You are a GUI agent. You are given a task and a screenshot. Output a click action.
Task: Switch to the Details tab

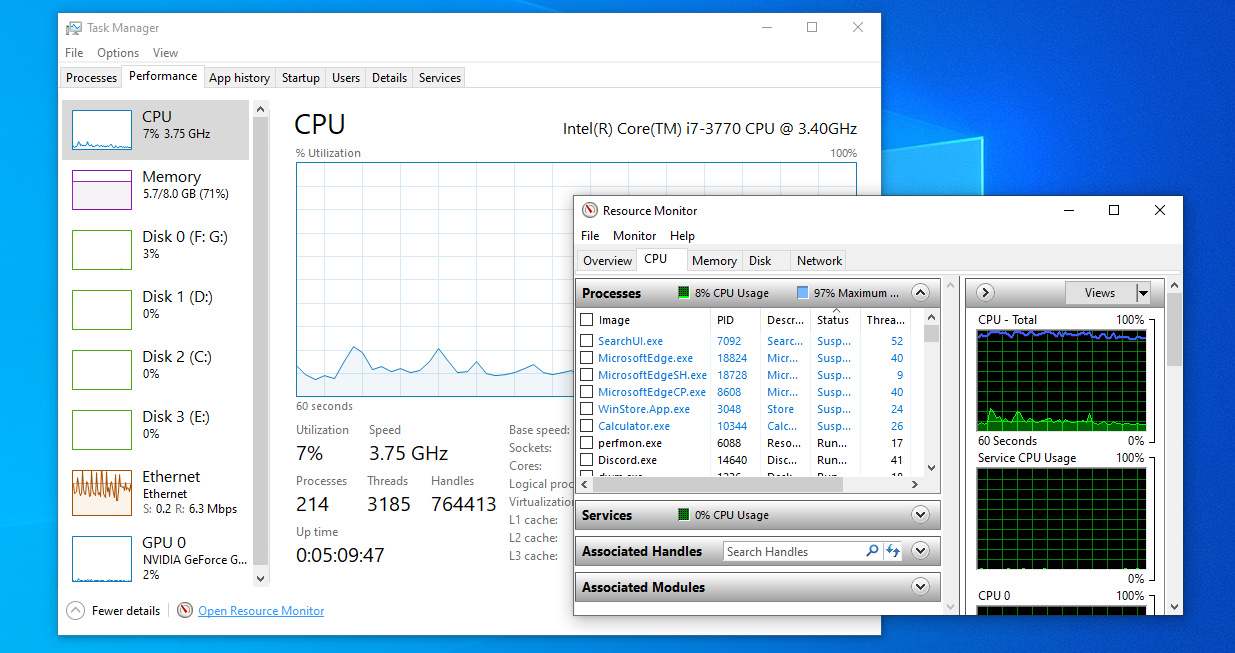pyautogui.click(x=389, y=78)
